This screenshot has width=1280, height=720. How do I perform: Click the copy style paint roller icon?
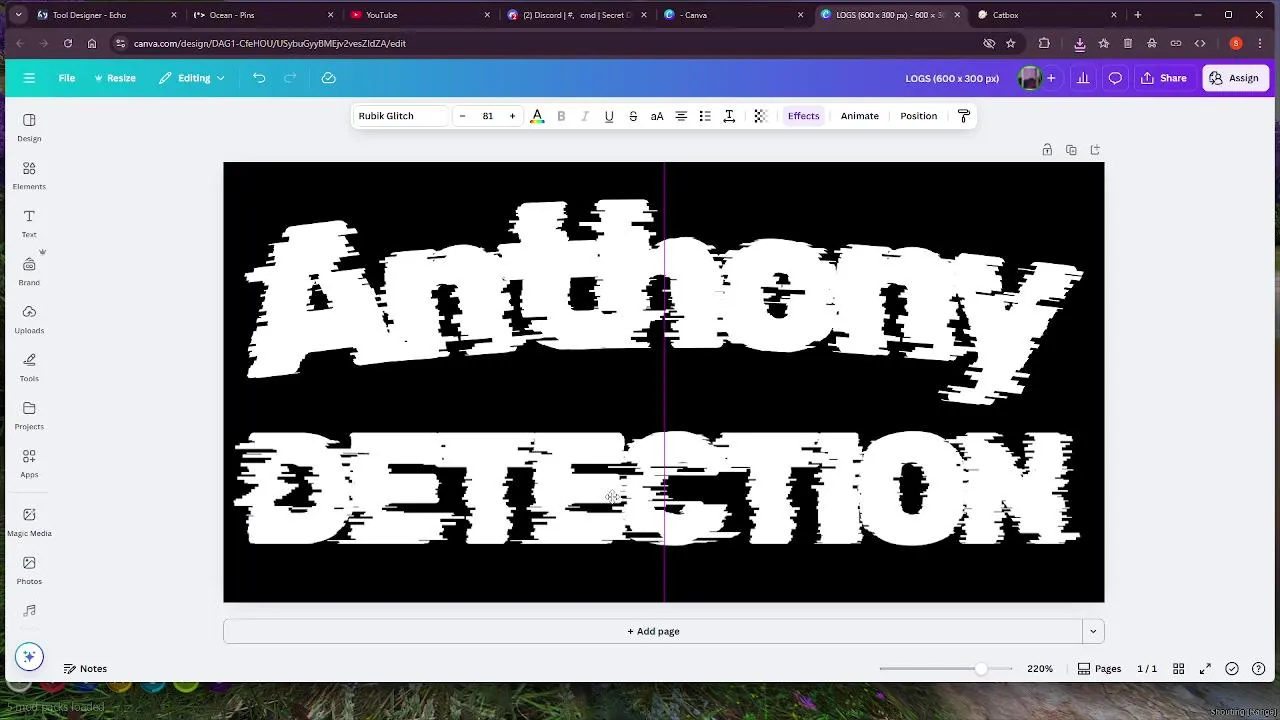click(x=964, y=116)
